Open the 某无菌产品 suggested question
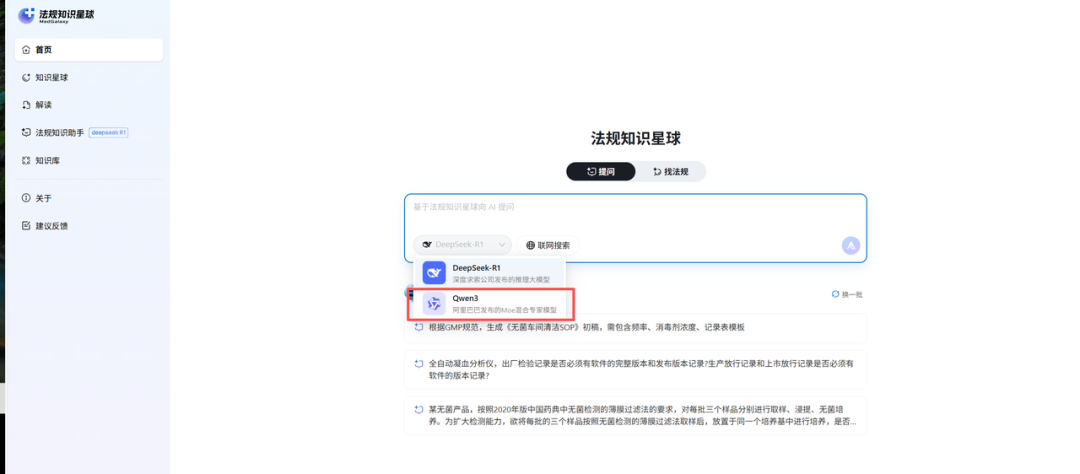This screenshot has height=474, width=1080. (635, 415)
